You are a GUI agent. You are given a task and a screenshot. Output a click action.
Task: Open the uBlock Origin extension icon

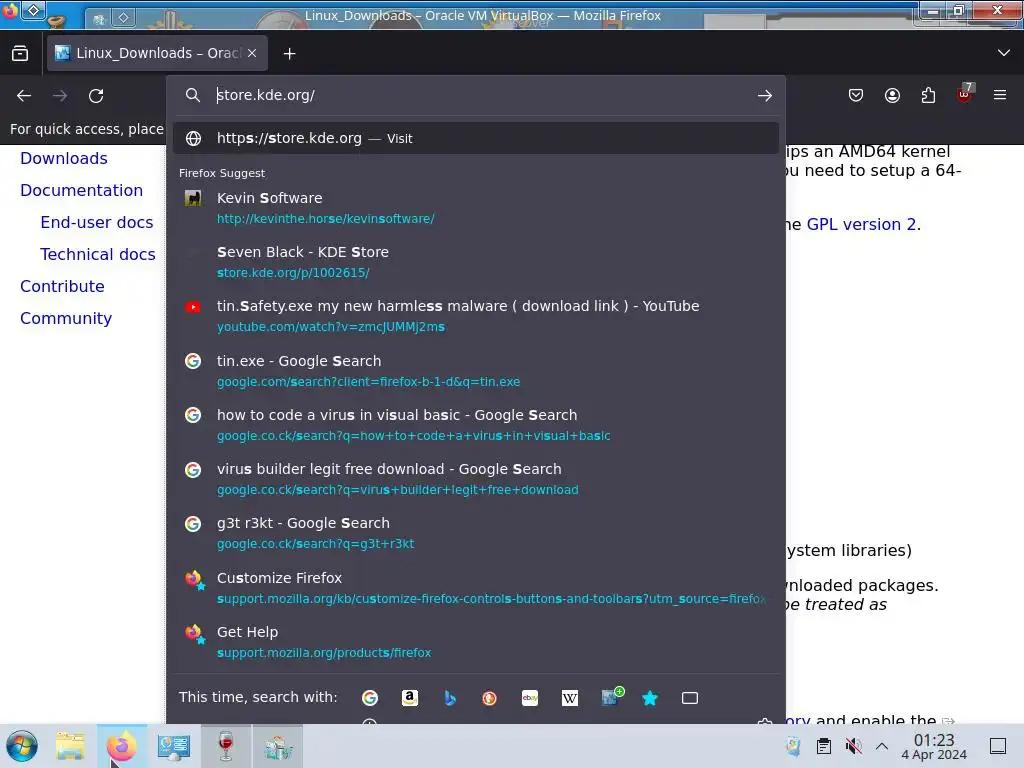(965, 94)
